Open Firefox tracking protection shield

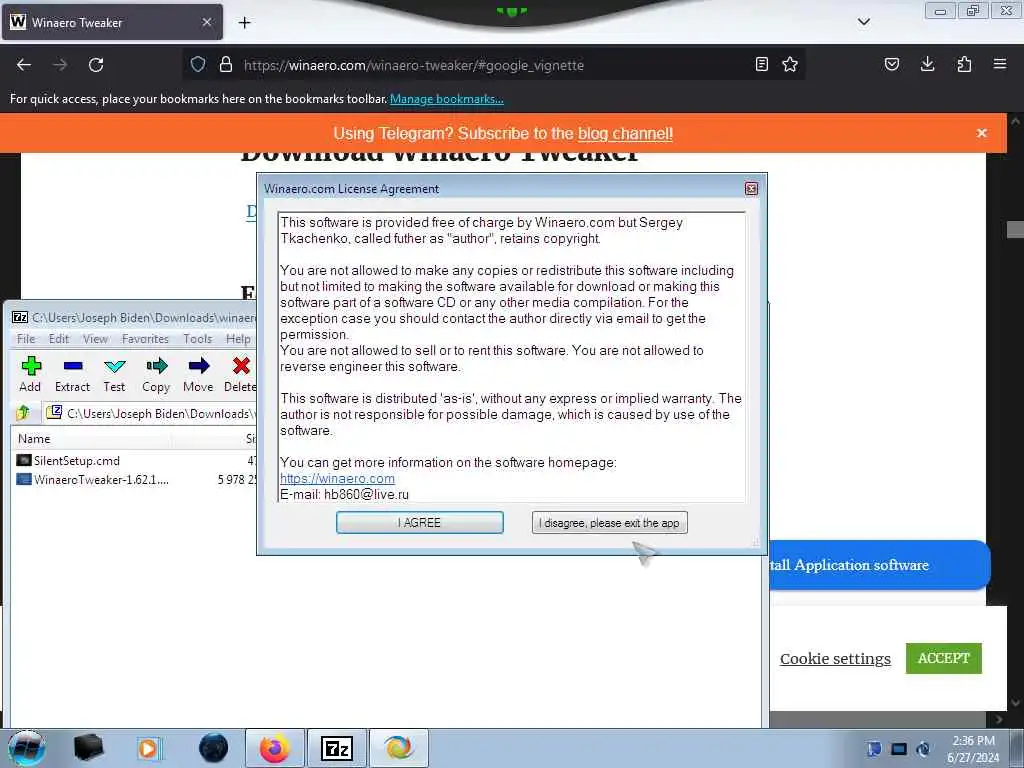coord(198,65)
